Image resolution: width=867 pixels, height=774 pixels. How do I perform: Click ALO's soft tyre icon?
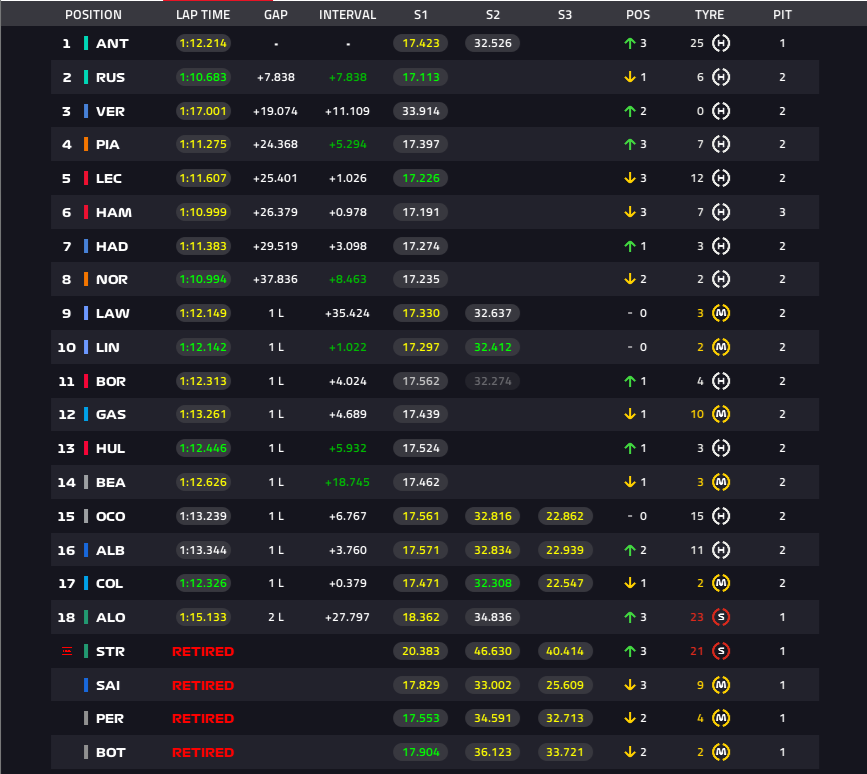coord(720,617)
